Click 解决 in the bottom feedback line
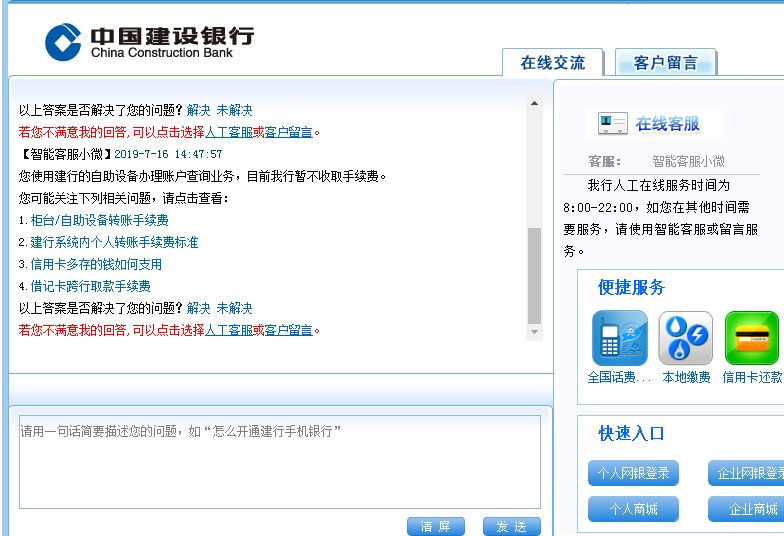 (x=198, y=308)
